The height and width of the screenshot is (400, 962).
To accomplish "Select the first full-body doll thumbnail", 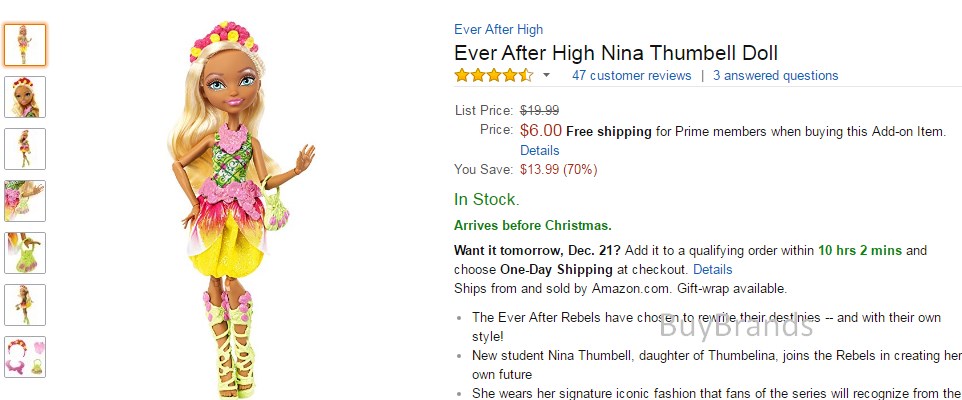I will pos(25,45).
